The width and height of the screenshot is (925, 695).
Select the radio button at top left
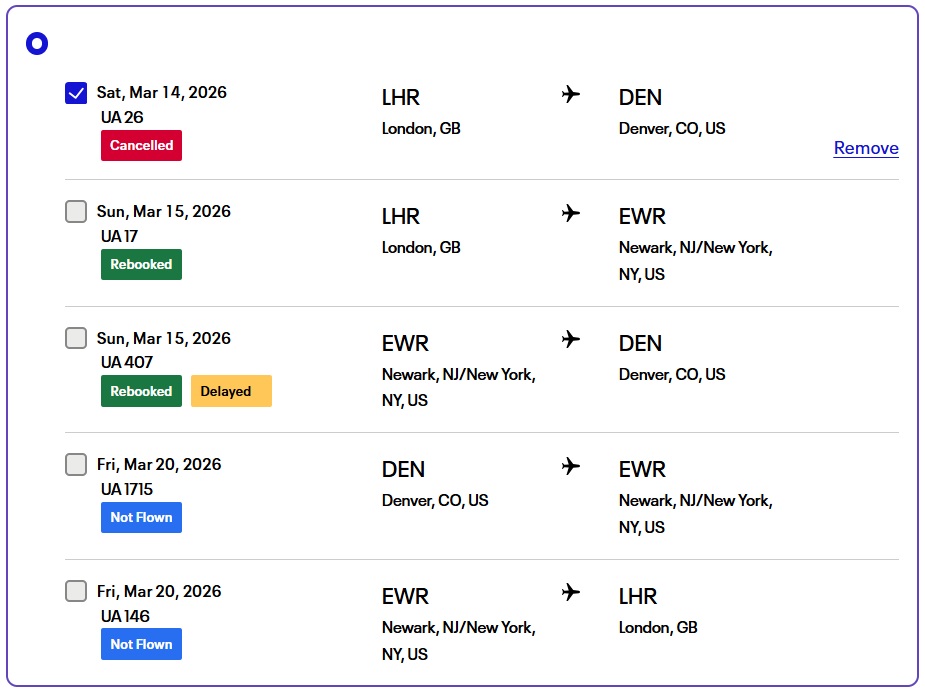click(x=37, y=44)
